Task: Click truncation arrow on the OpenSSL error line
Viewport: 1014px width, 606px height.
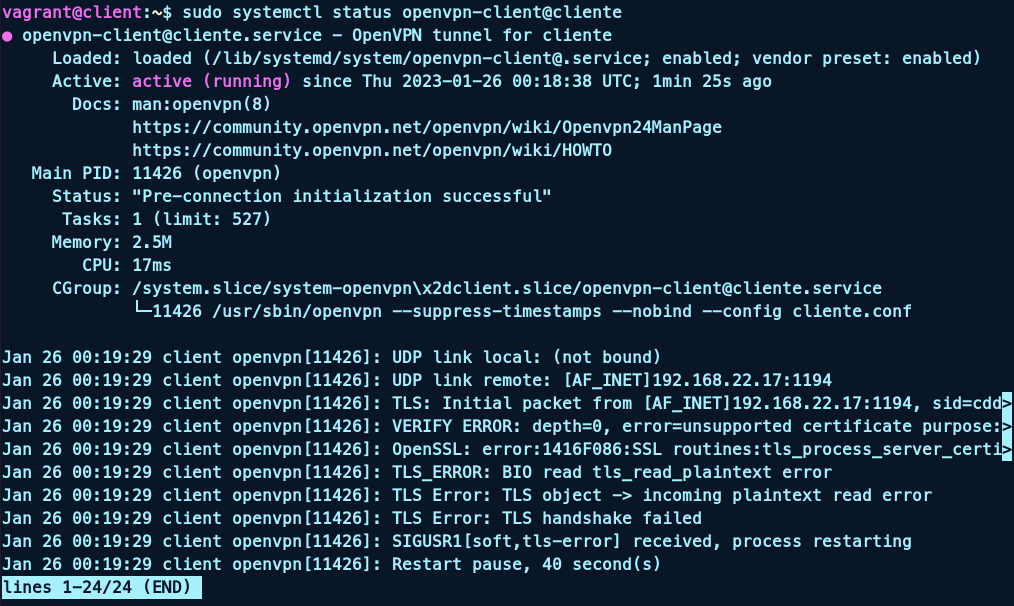Action: tap(1006, 449)
